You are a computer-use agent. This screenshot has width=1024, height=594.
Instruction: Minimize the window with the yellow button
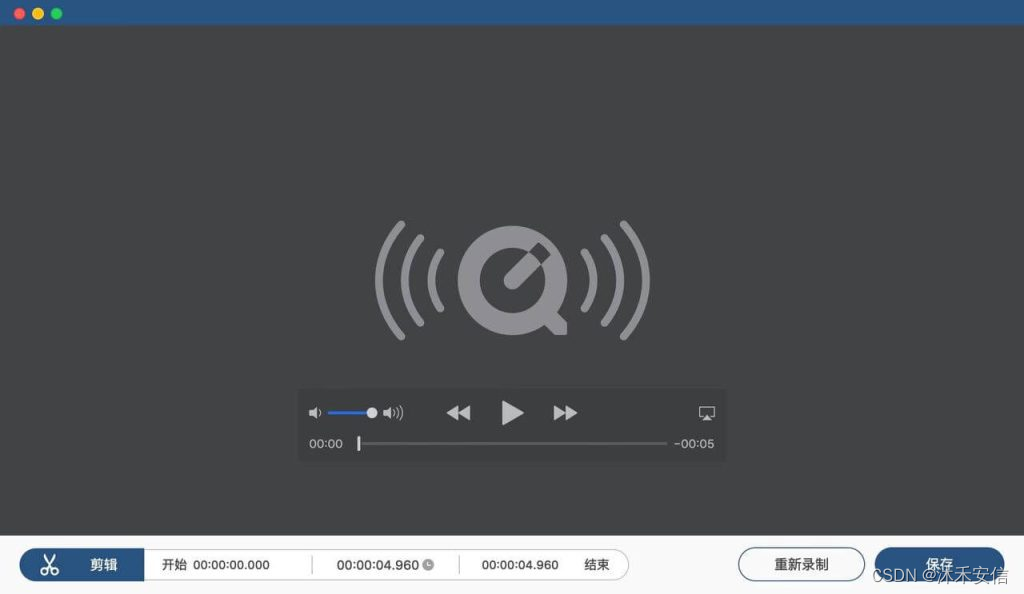coord(38,14)
